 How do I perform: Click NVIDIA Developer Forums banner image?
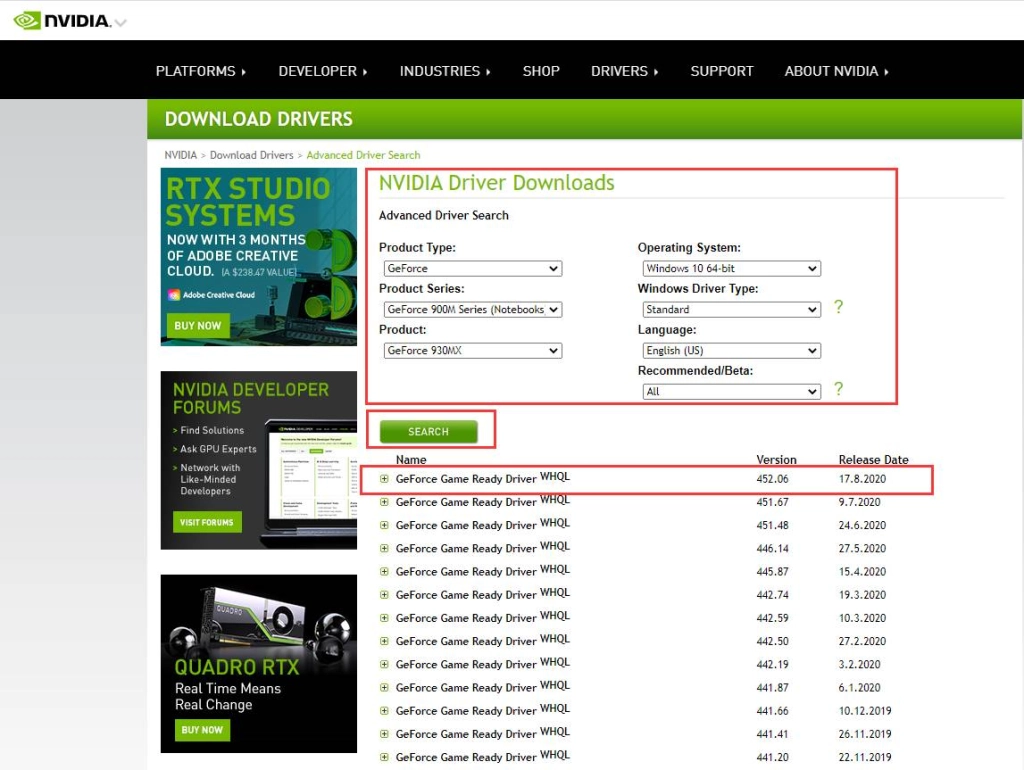tap(259, 460)
